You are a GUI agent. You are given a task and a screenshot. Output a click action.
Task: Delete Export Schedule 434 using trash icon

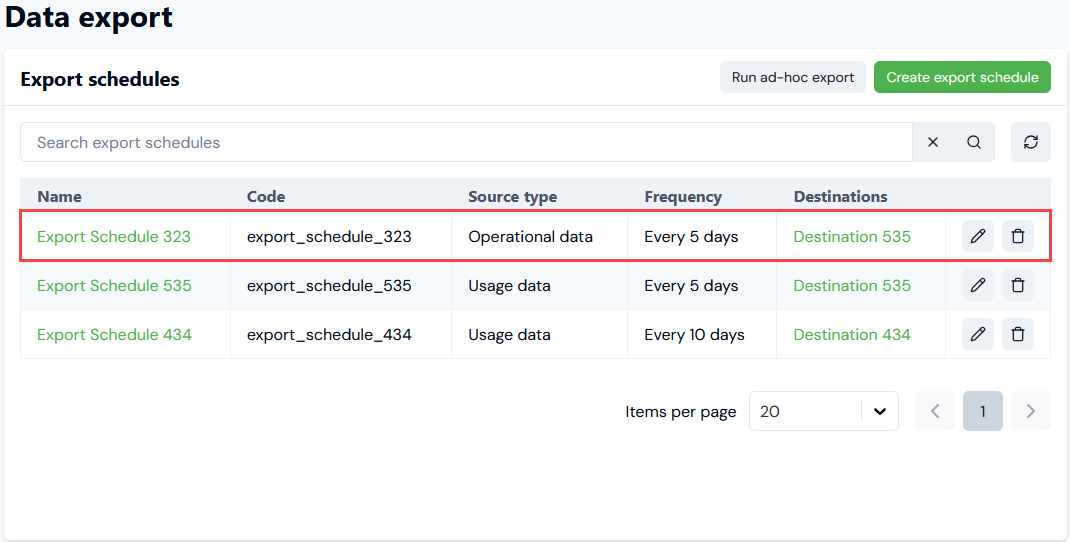[x=1017, y=334]
